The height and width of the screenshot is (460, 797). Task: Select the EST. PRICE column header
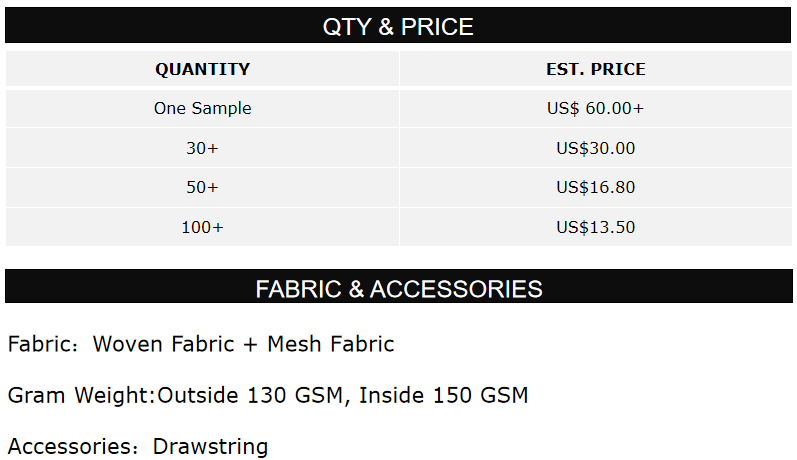click(596, 69)
